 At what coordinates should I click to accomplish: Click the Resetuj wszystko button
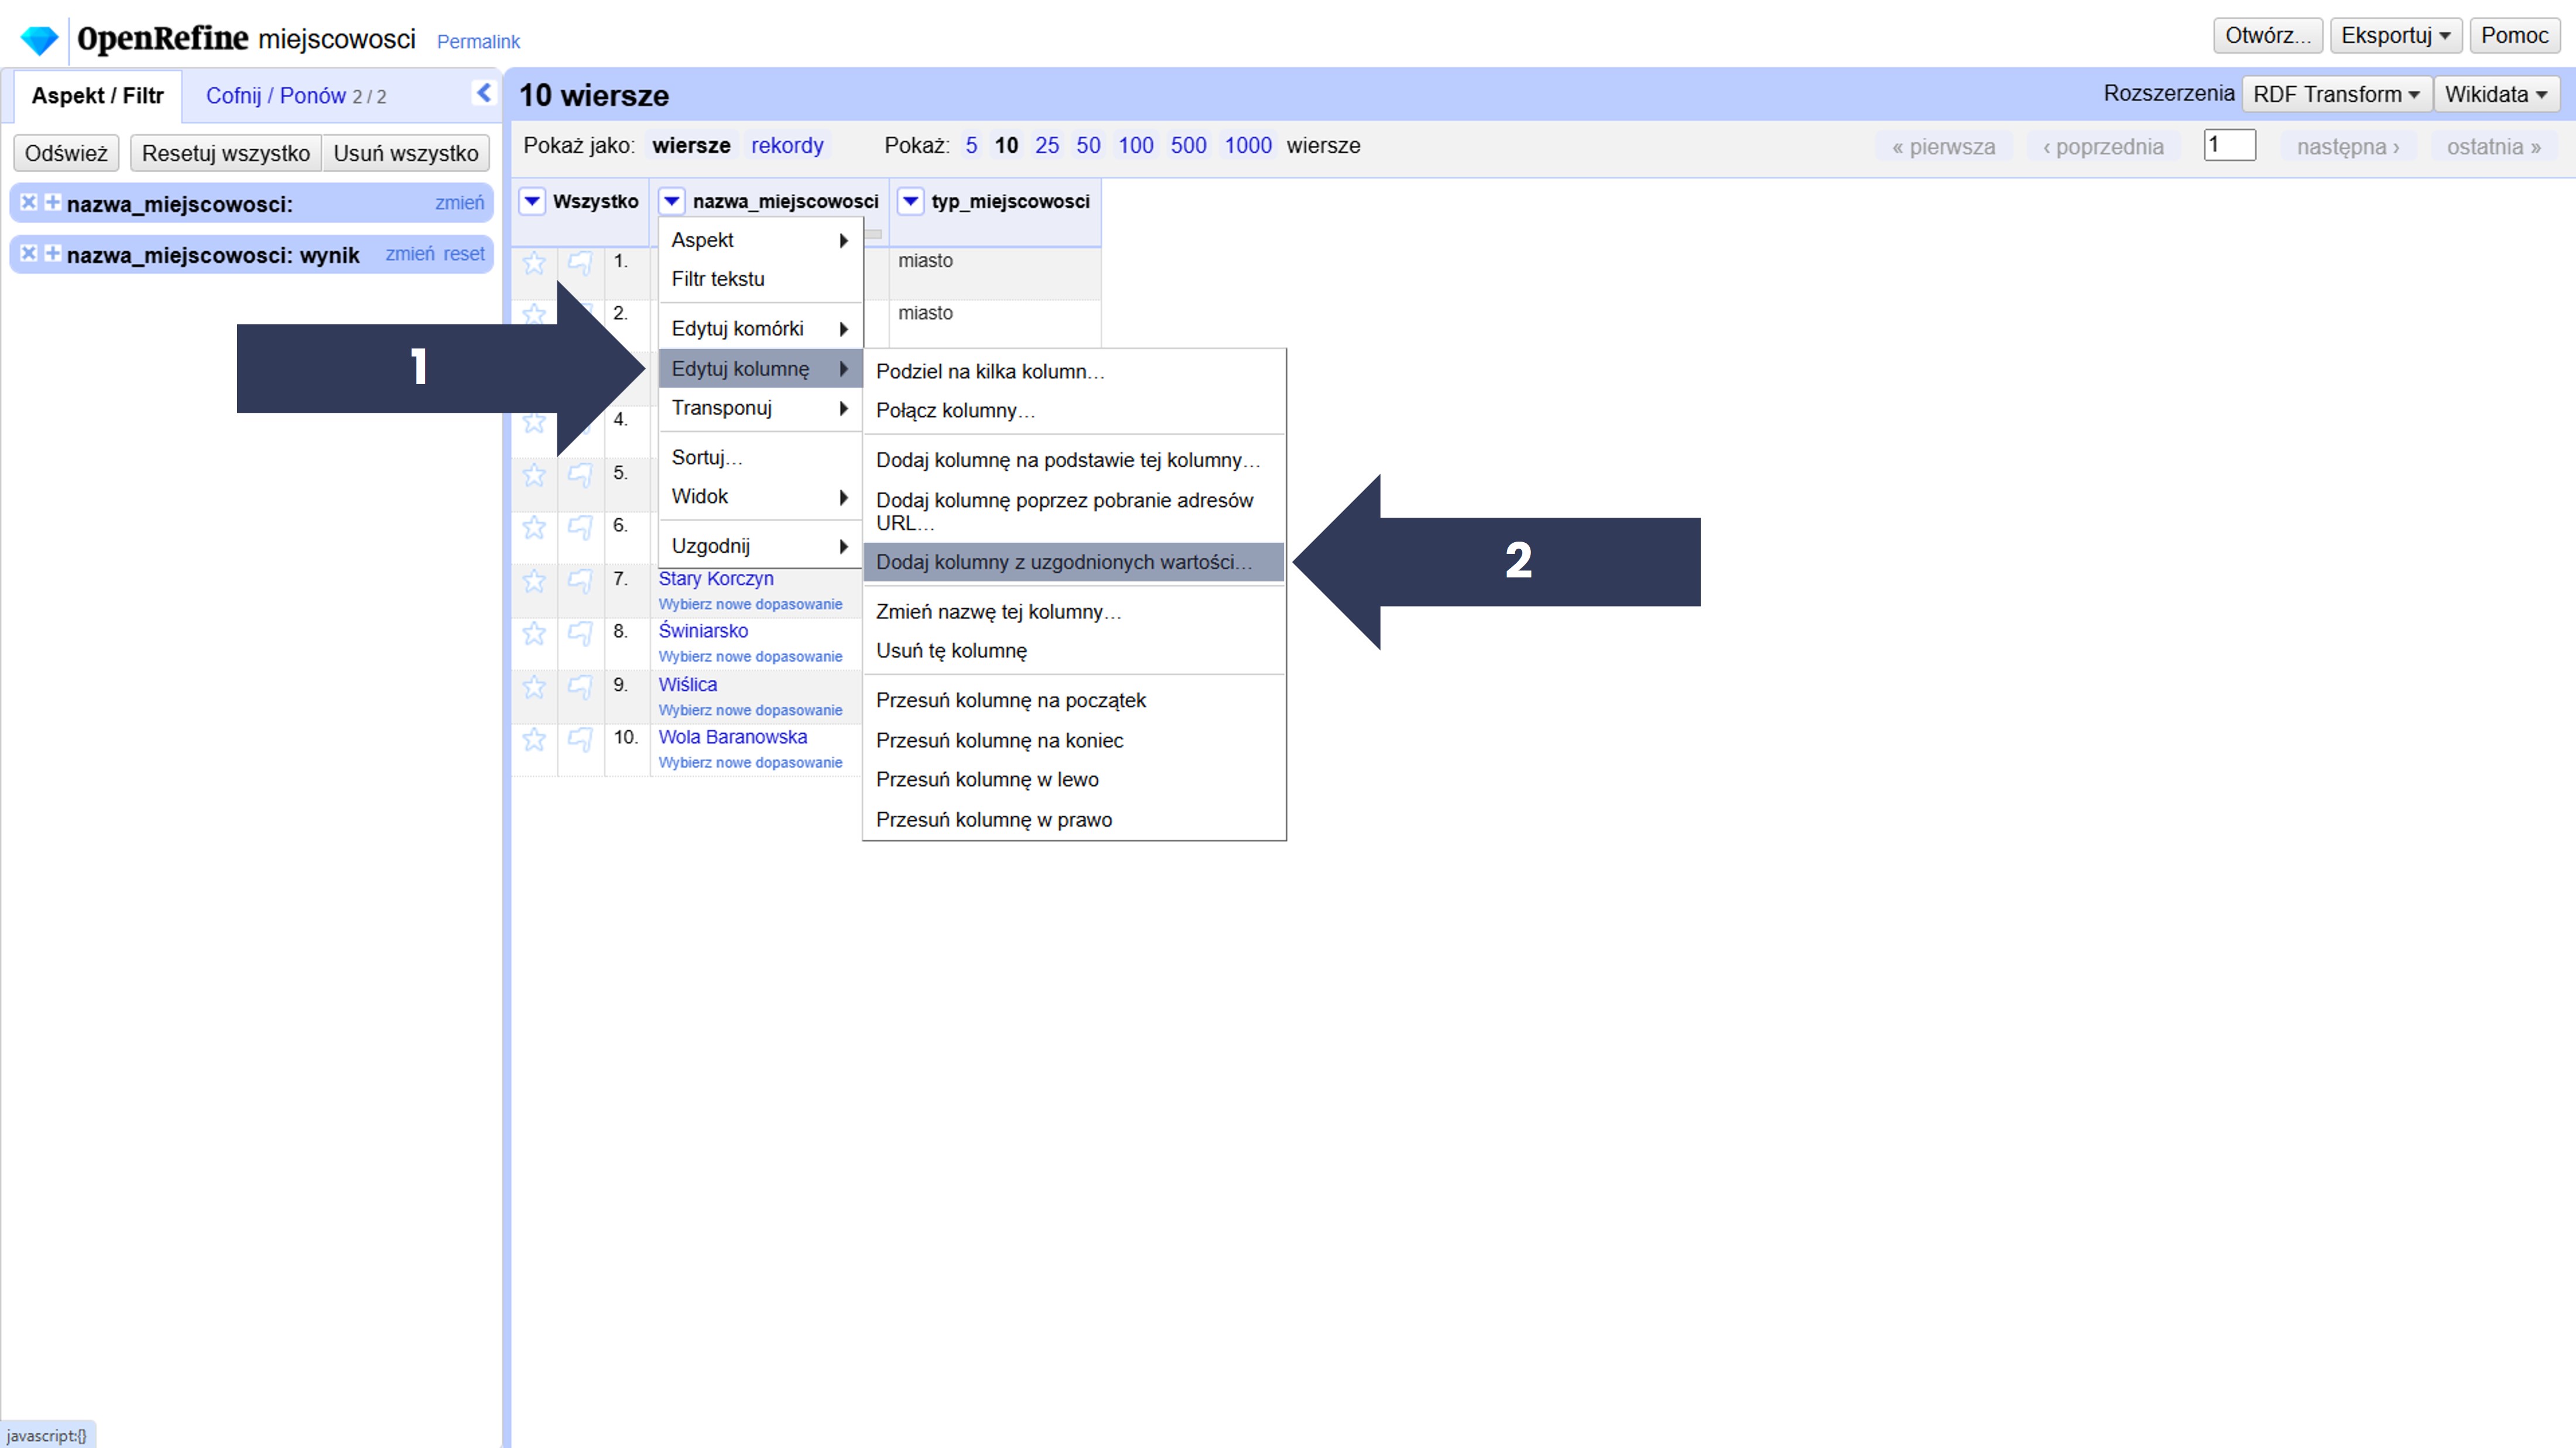225,153
